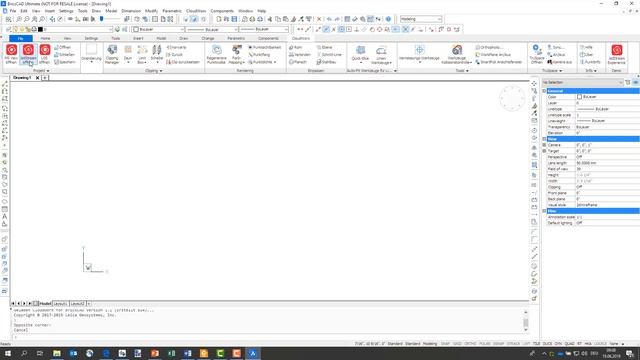Open Excel from the taskbar

click(x=171, y=353)
